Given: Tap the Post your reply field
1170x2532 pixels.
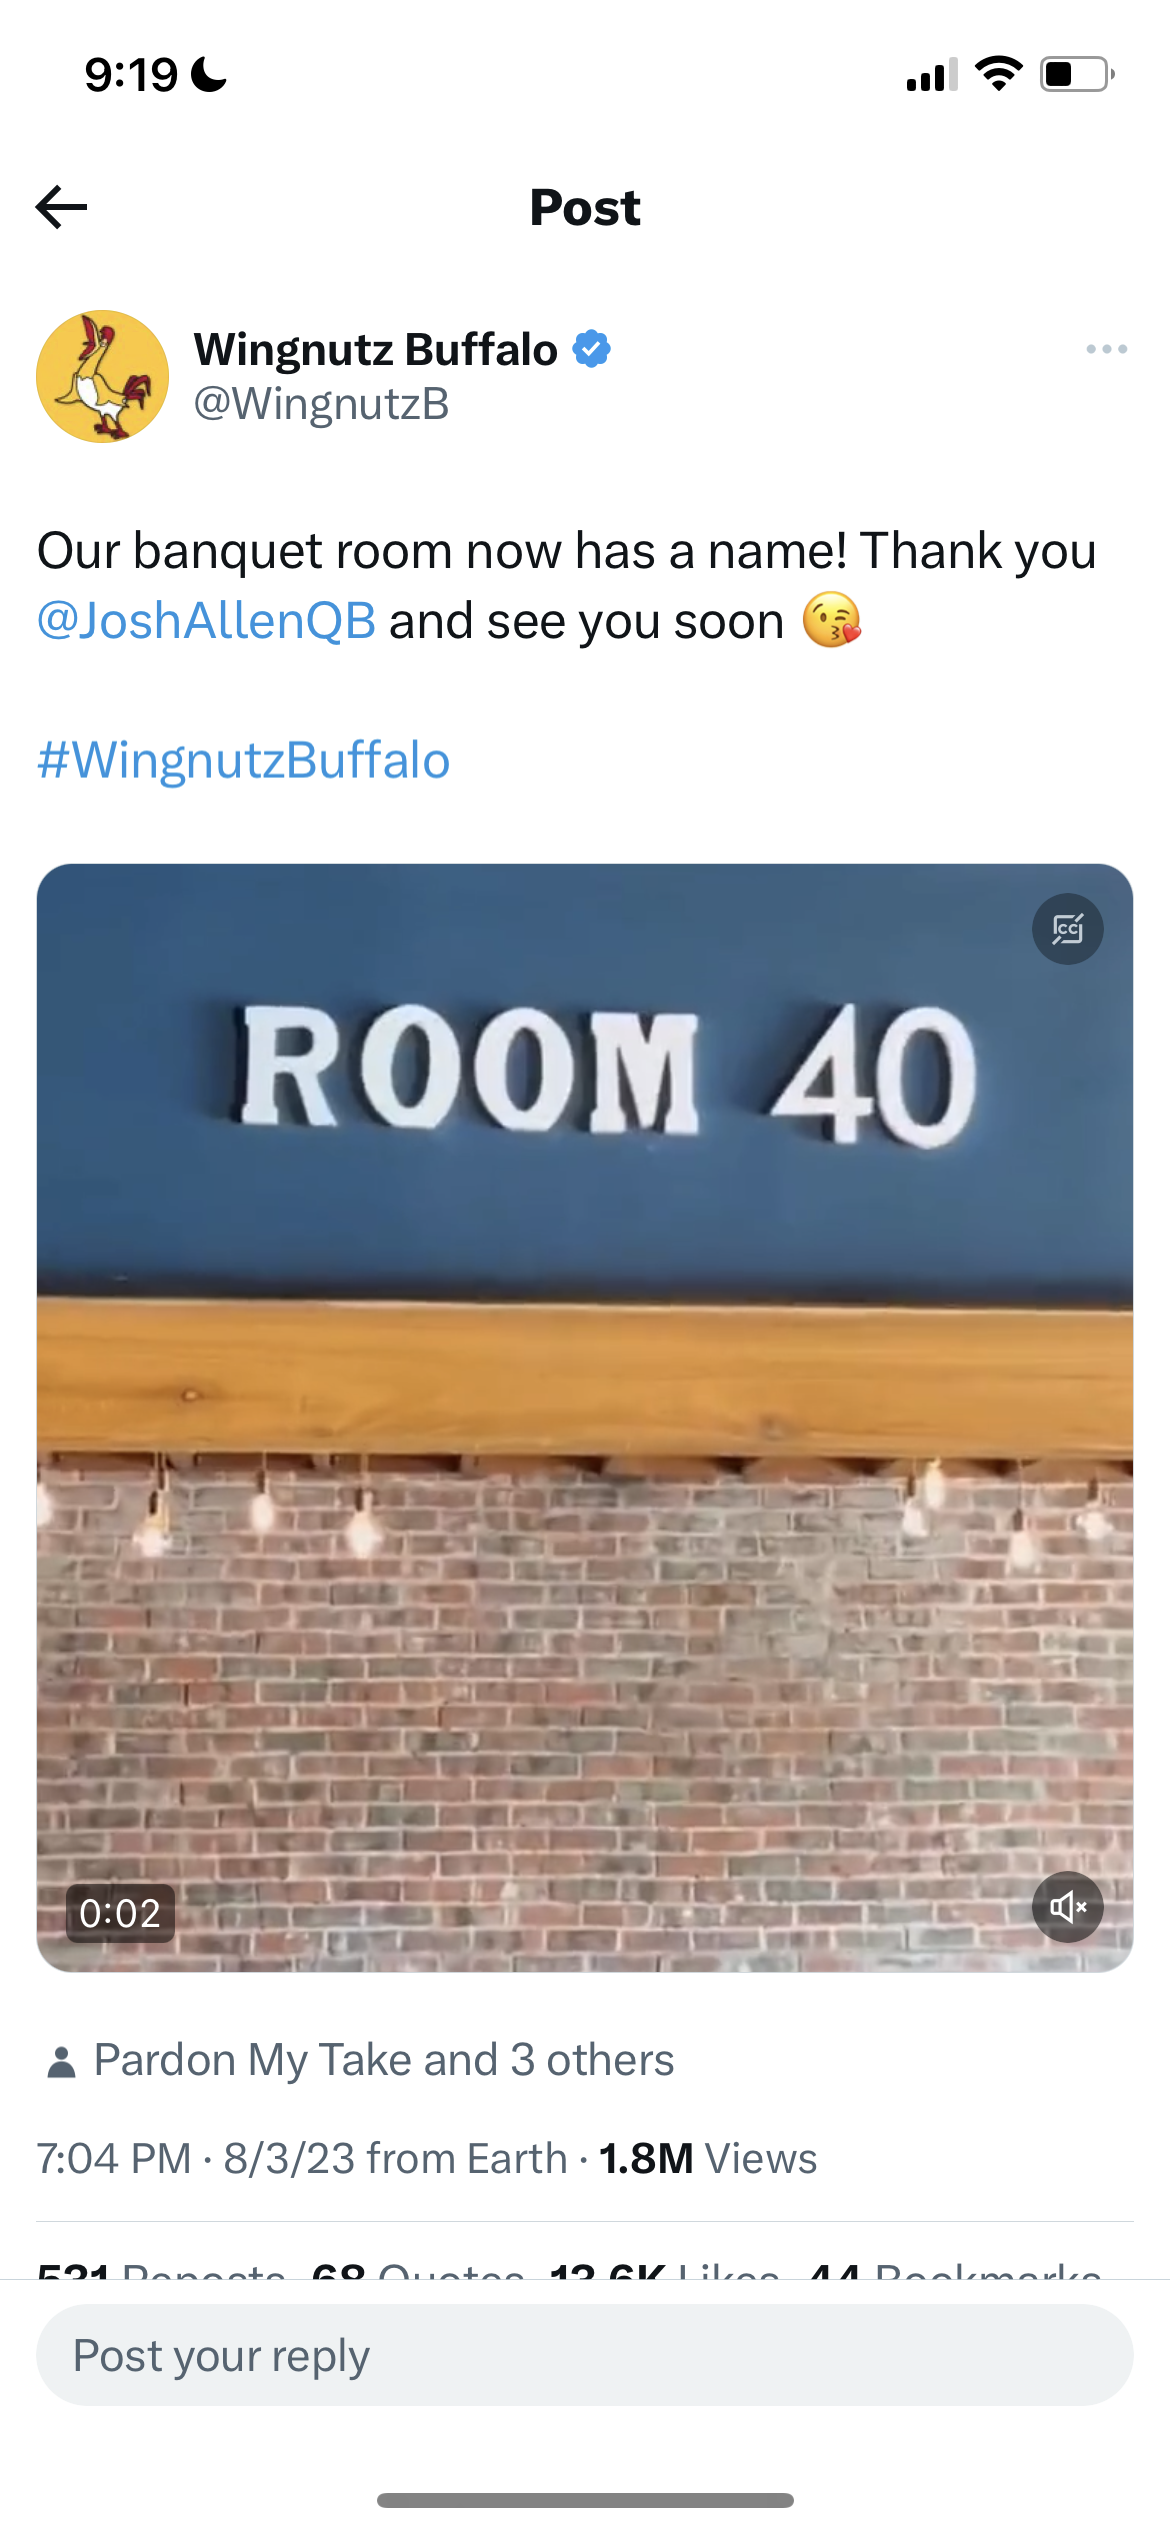Looking at the screenshot, I should [585, 2355].
